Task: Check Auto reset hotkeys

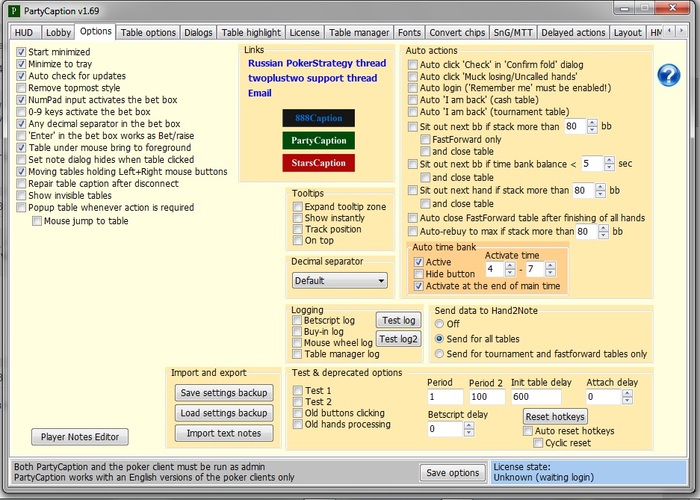Action: click(x=528, y=431)
